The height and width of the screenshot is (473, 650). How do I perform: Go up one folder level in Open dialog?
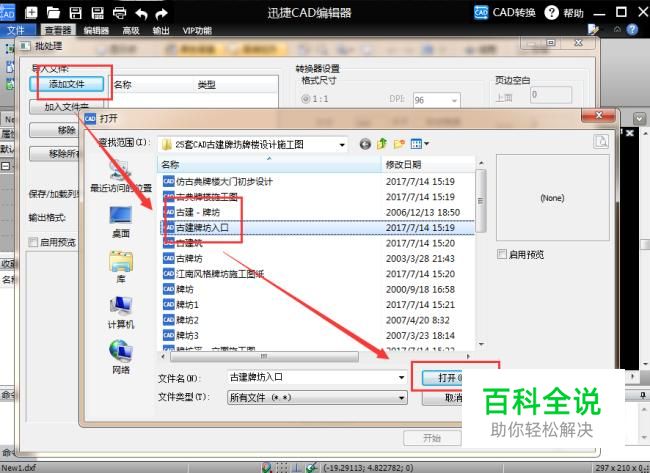[382, 144]
